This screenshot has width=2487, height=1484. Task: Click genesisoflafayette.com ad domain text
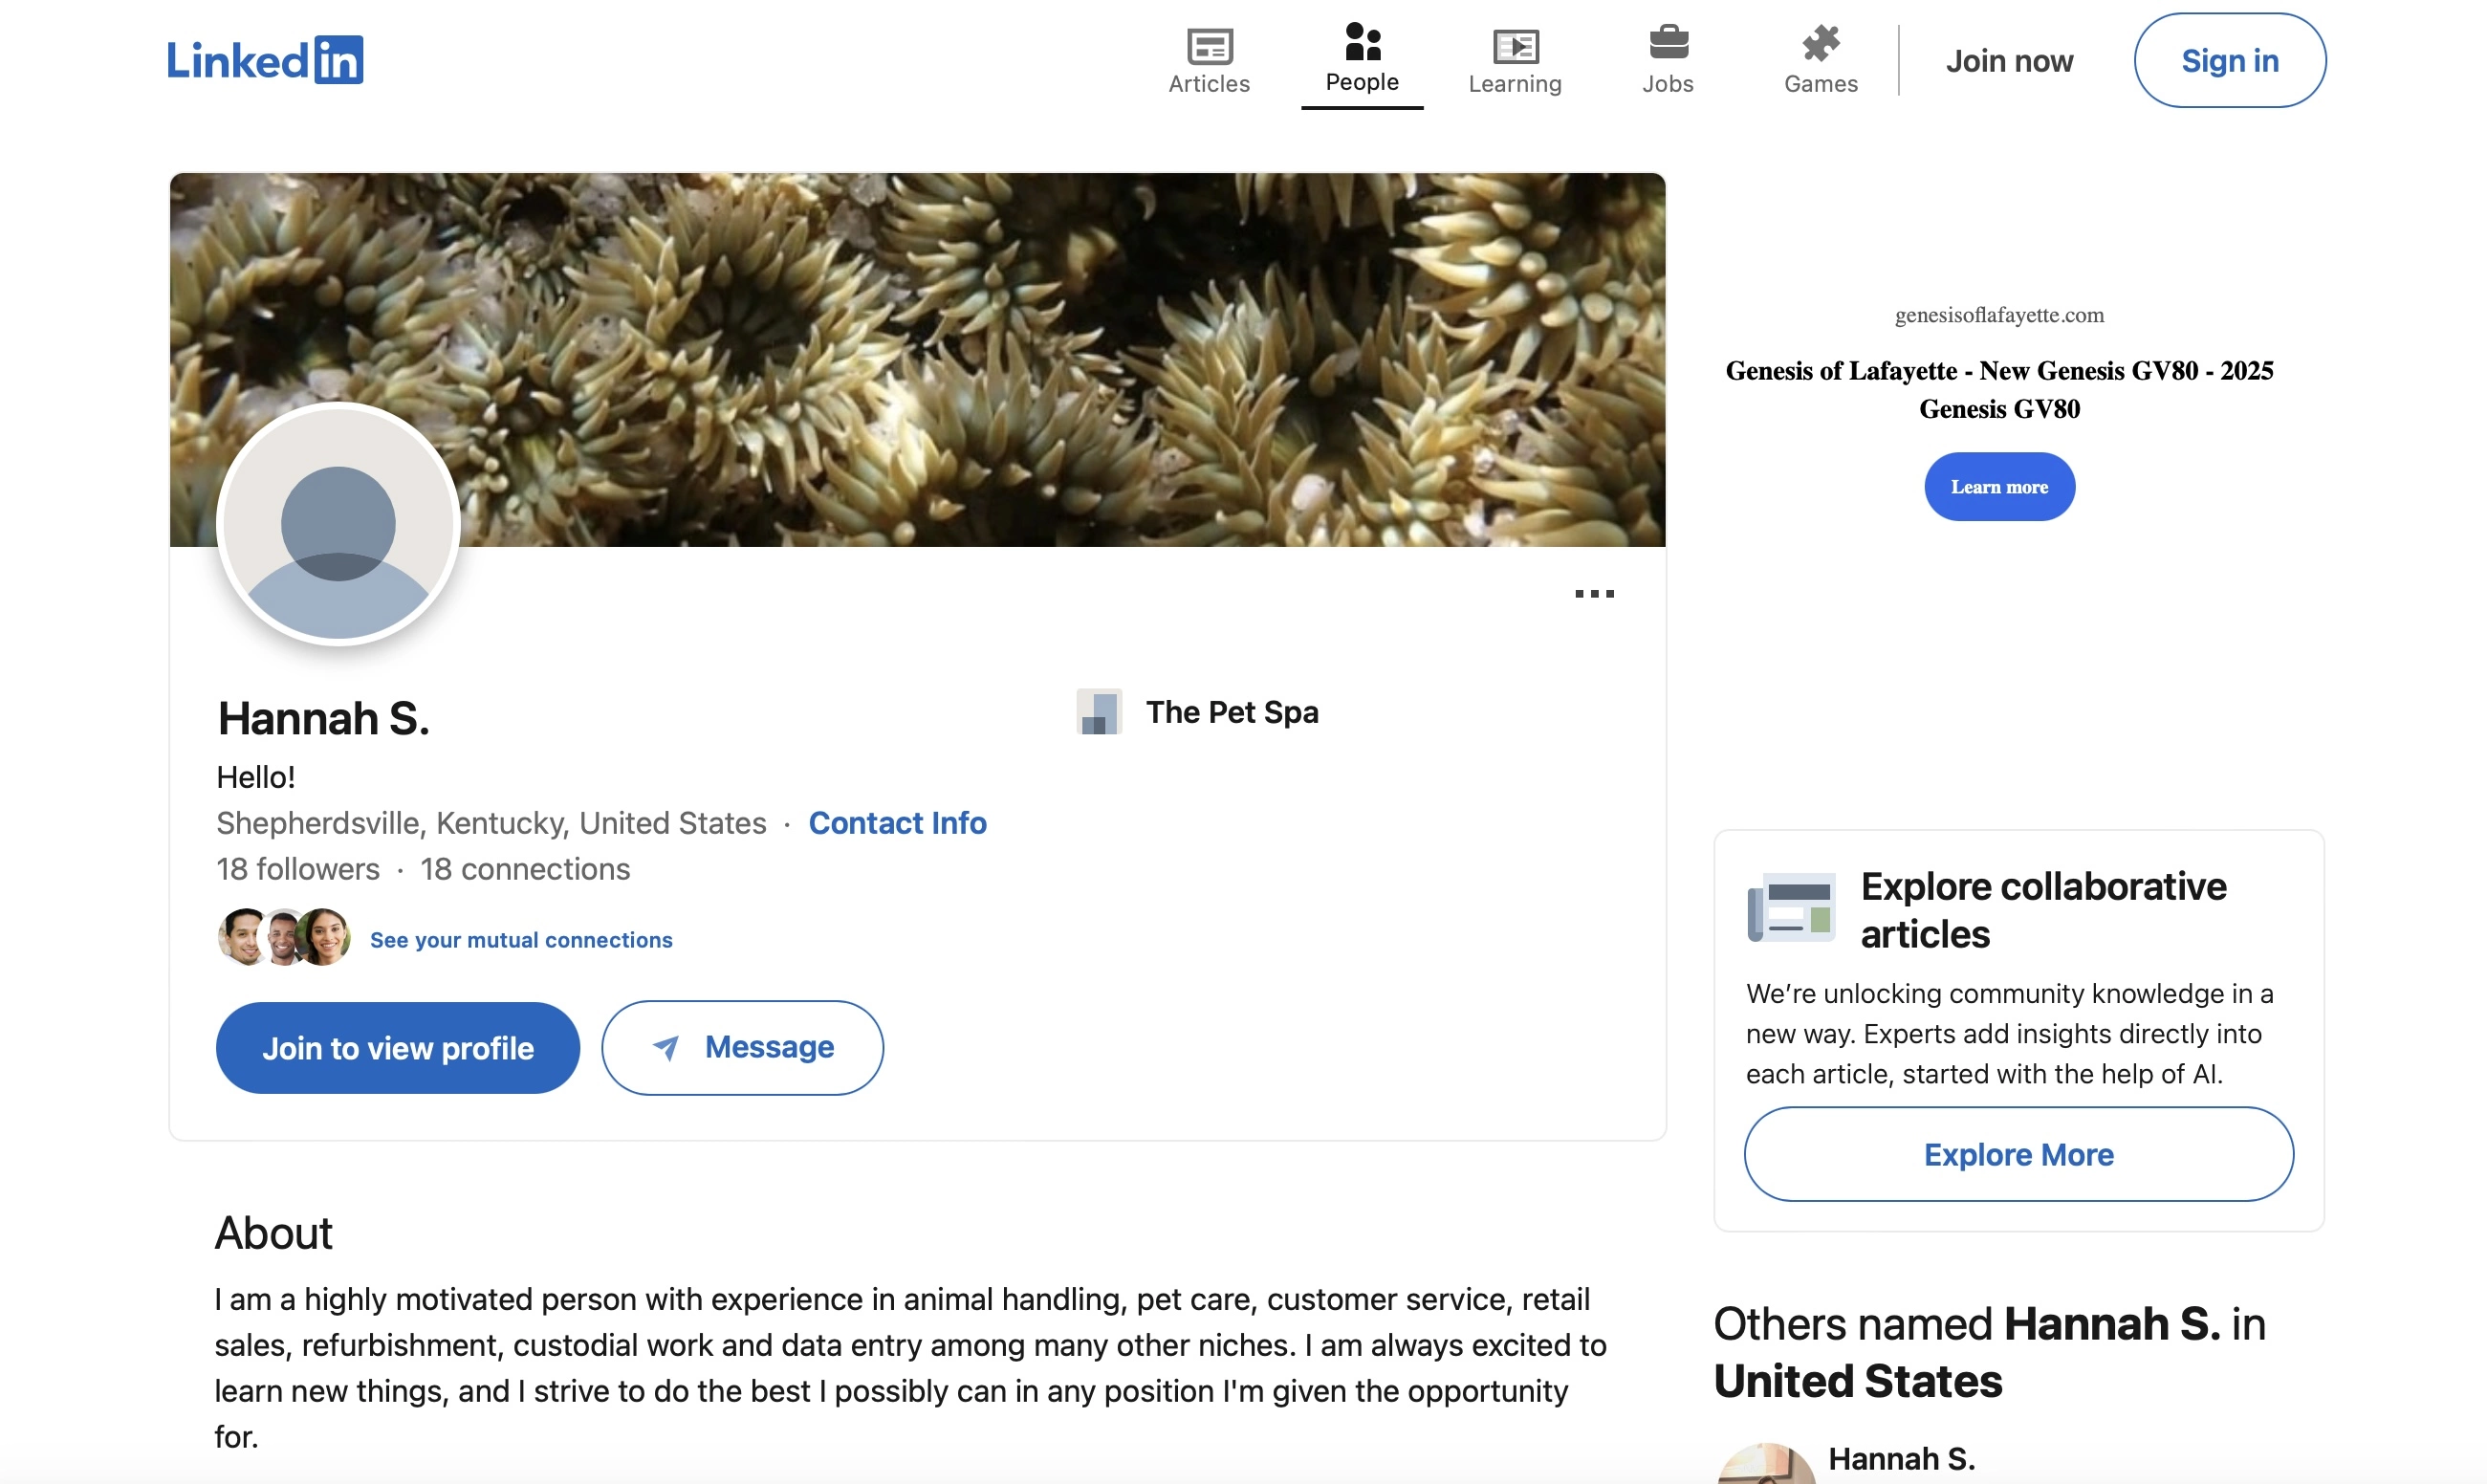tap(1999, 315)
